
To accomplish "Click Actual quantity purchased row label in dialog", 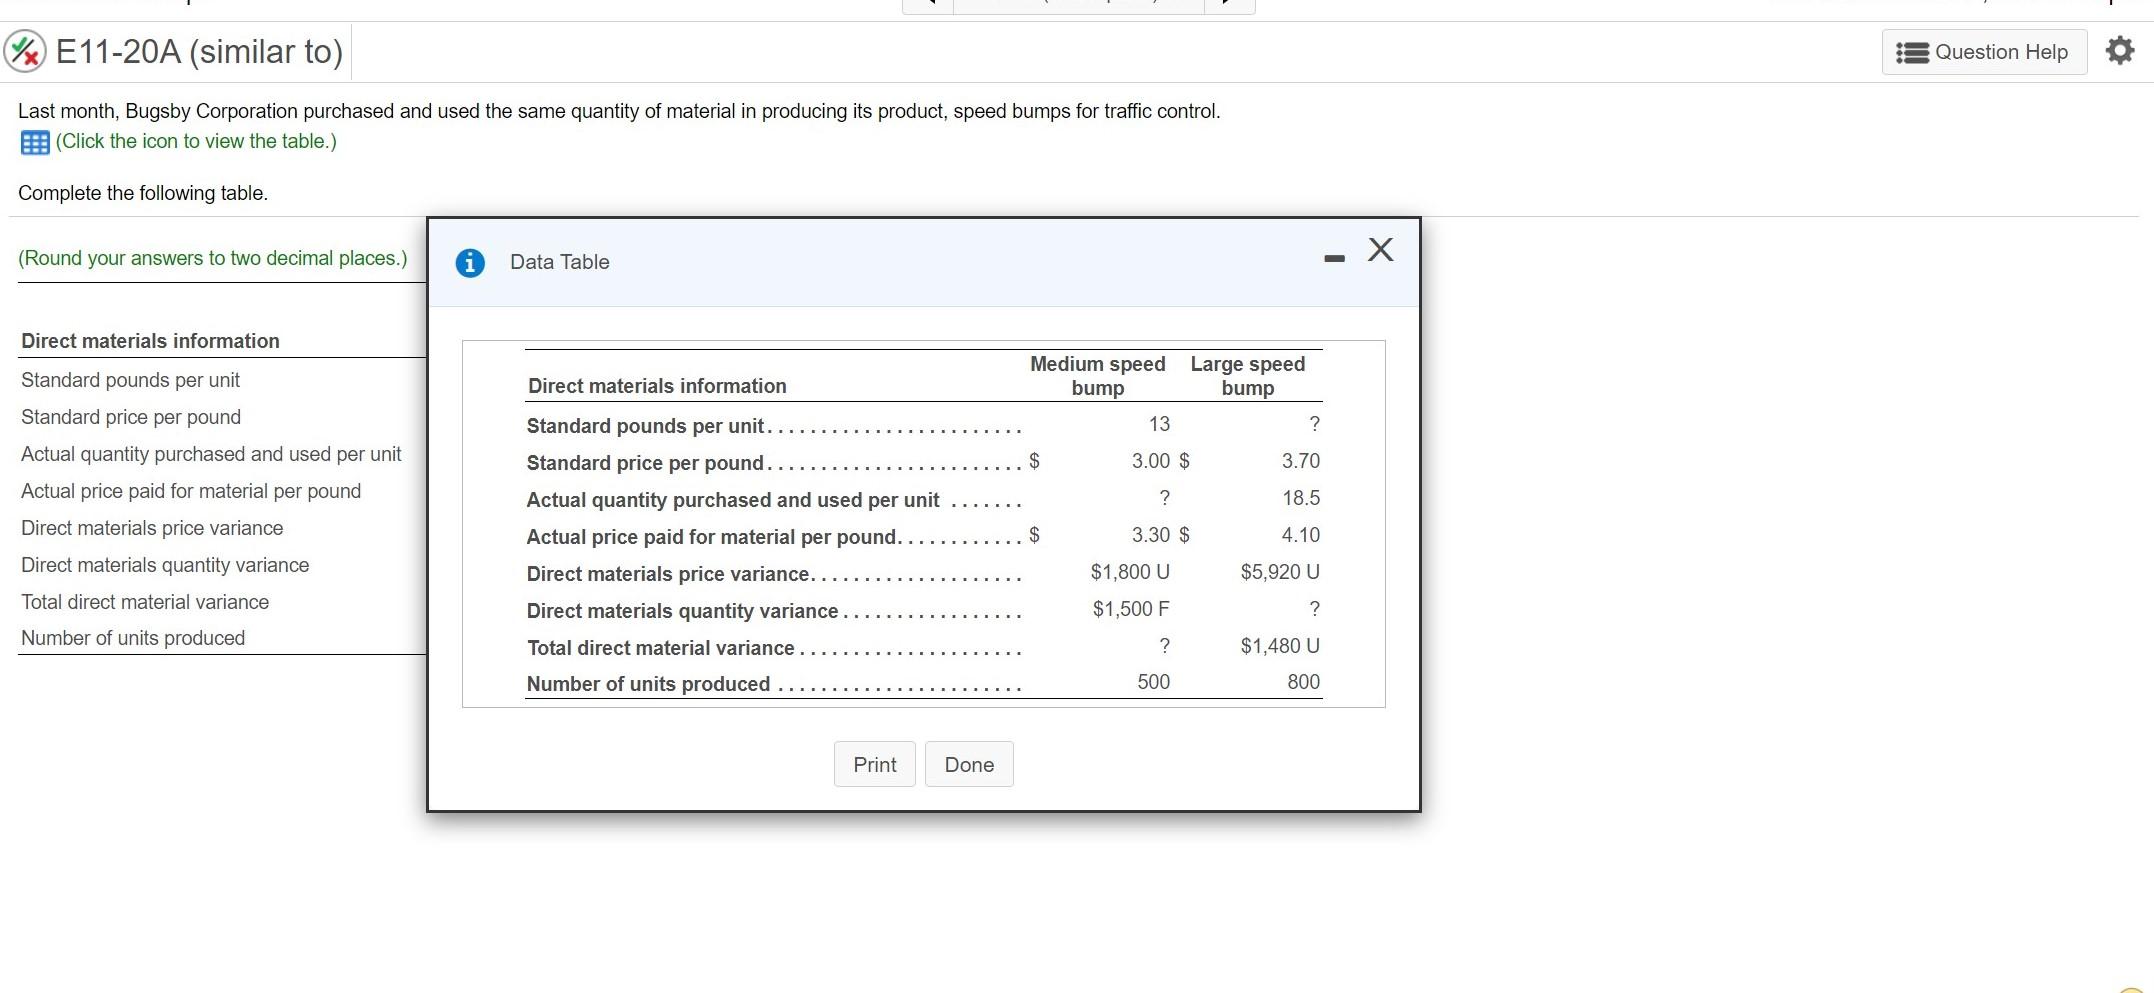I will click(x=733, y=500).
